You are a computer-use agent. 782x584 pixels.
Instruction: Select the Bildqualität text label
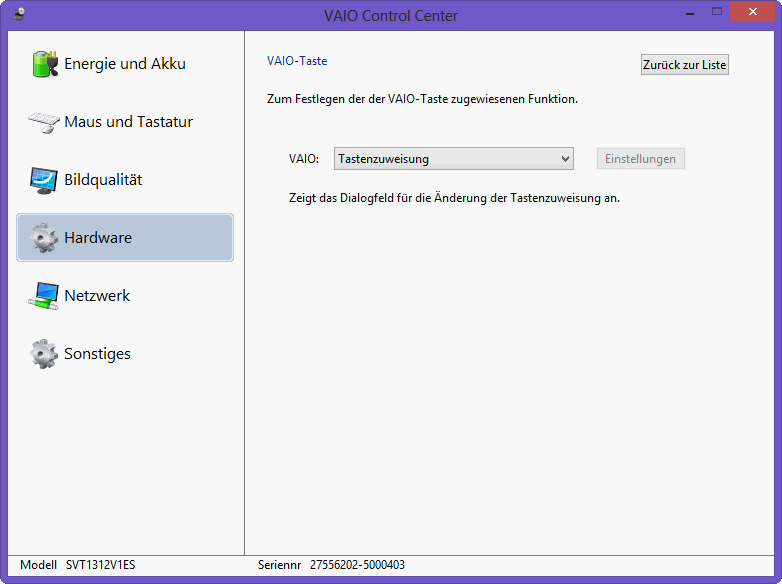[103, 180]
